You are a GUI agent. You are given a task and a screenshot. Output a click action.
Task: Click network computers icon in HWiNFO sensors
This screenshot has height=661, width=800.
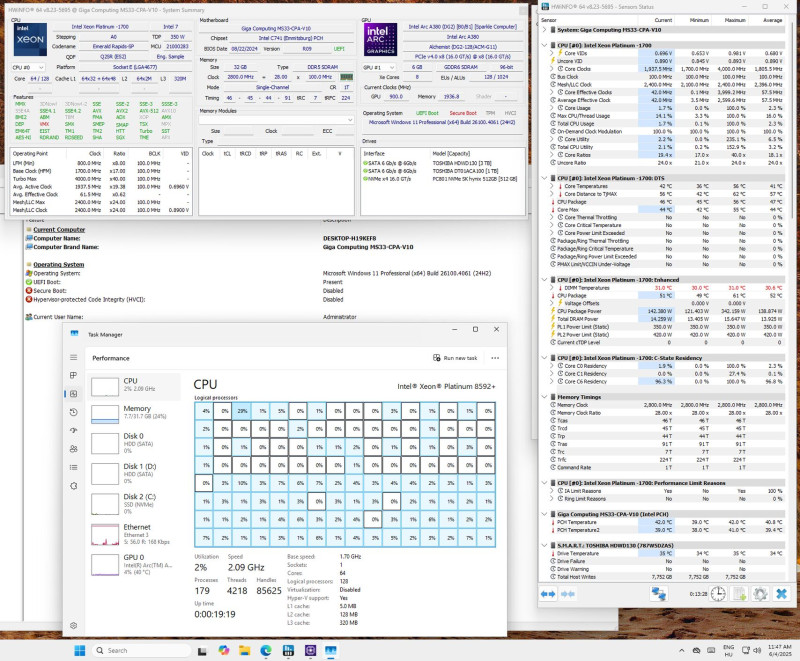659,594
